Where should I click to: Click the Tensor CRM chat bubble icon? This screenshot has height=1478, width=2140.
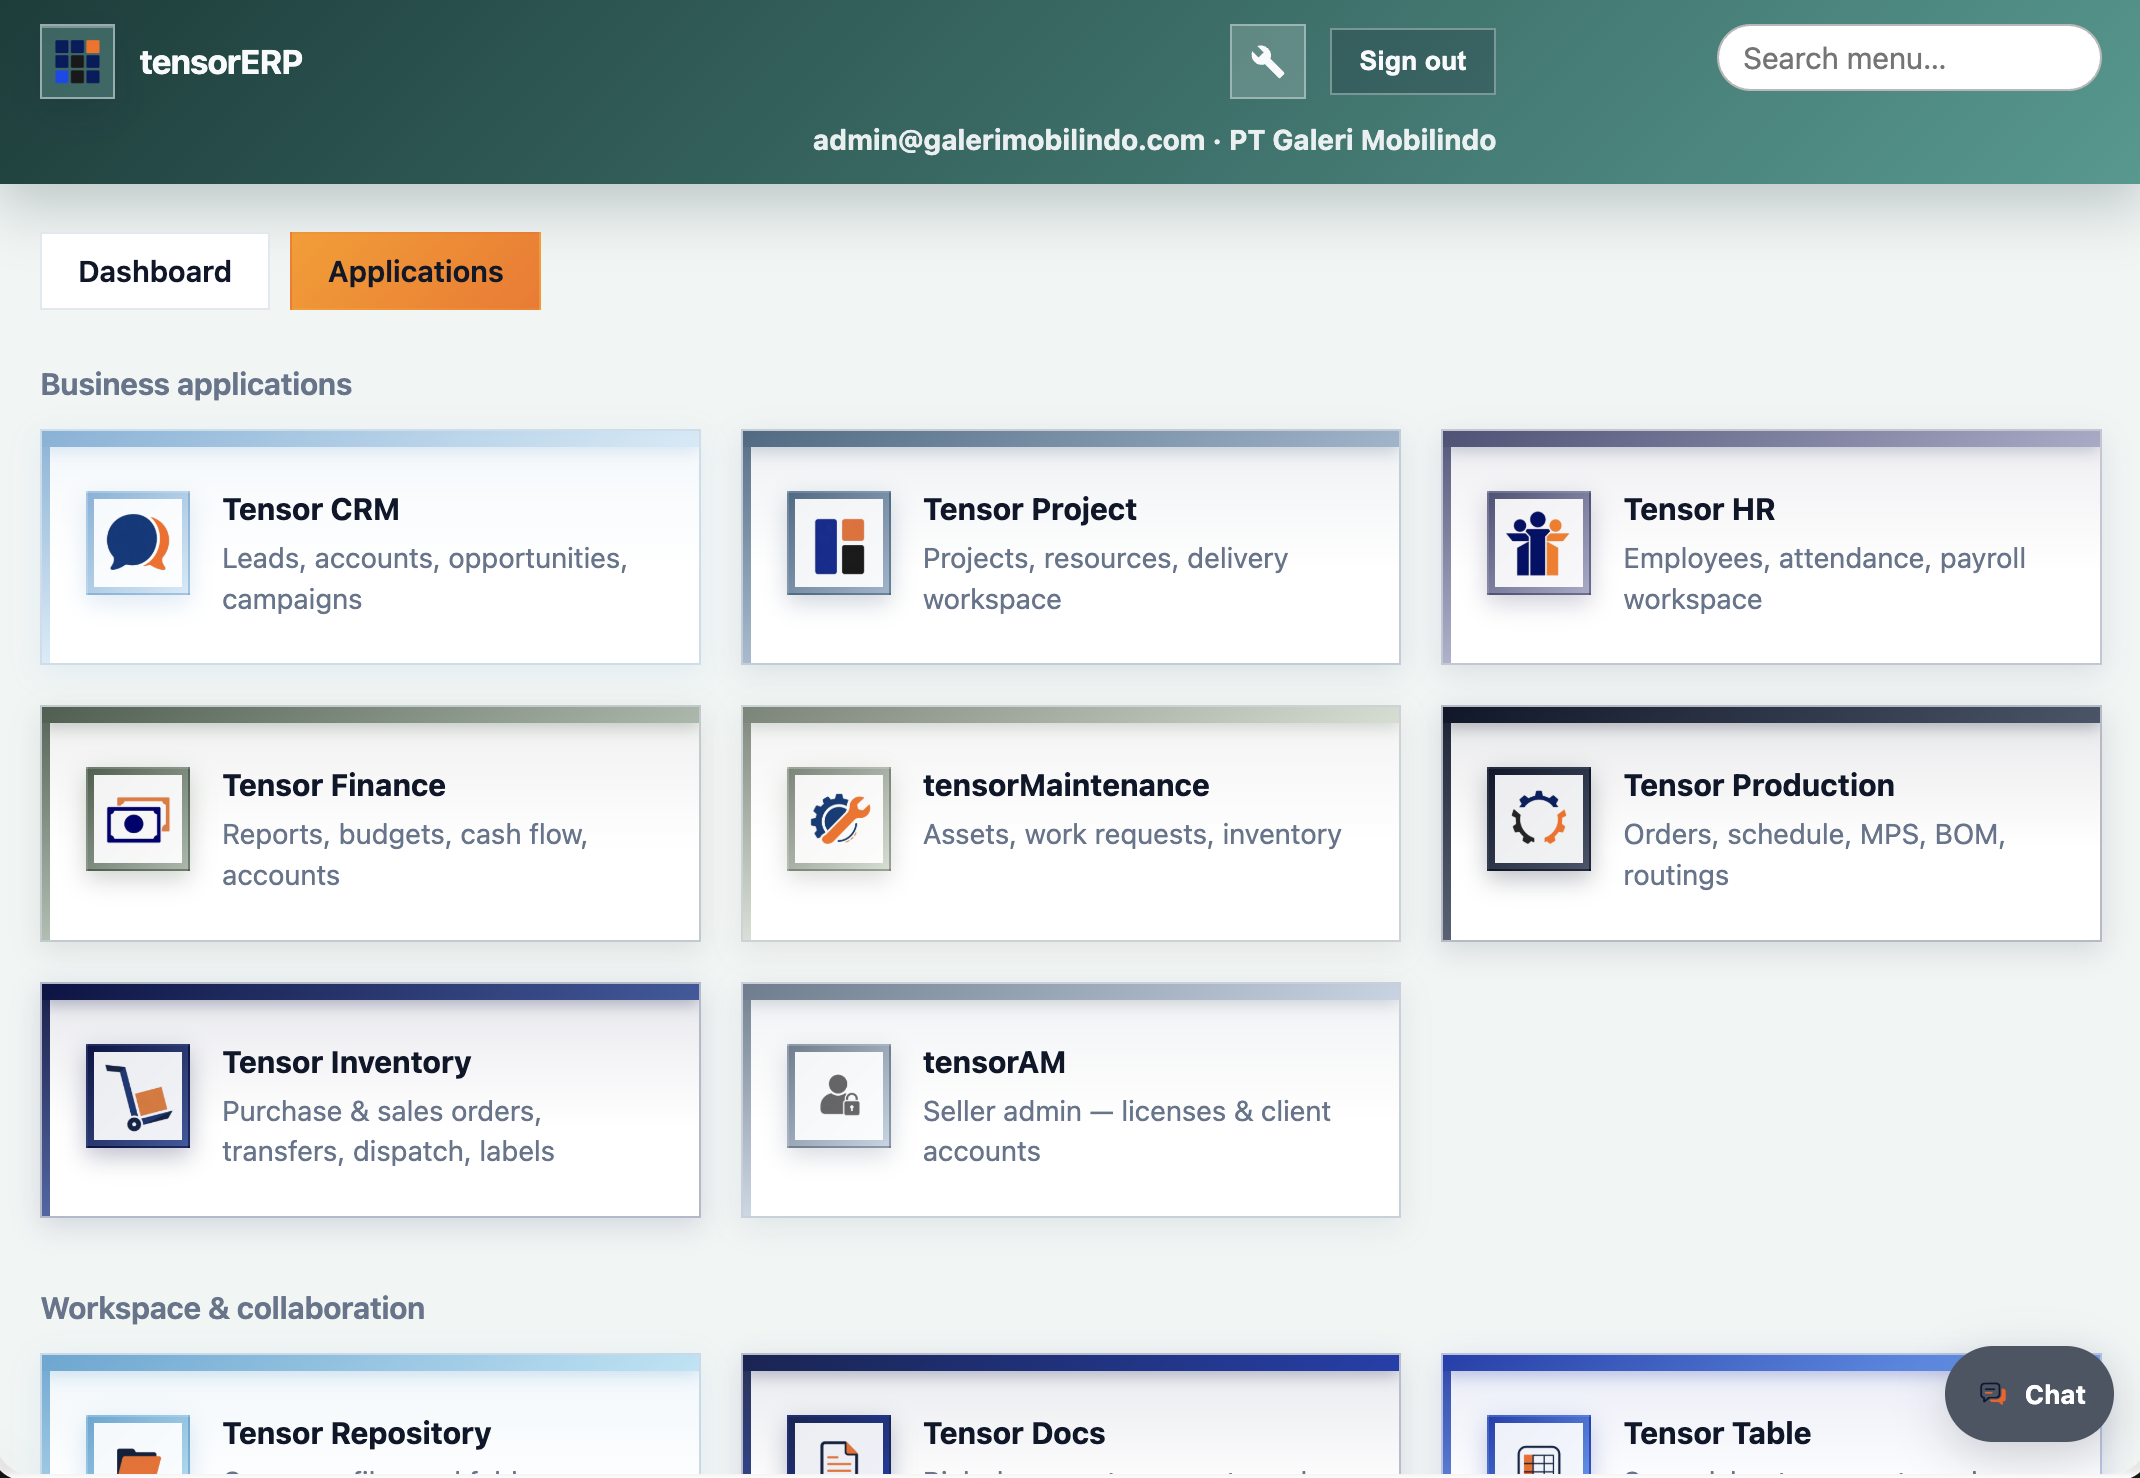coord(138,543)
